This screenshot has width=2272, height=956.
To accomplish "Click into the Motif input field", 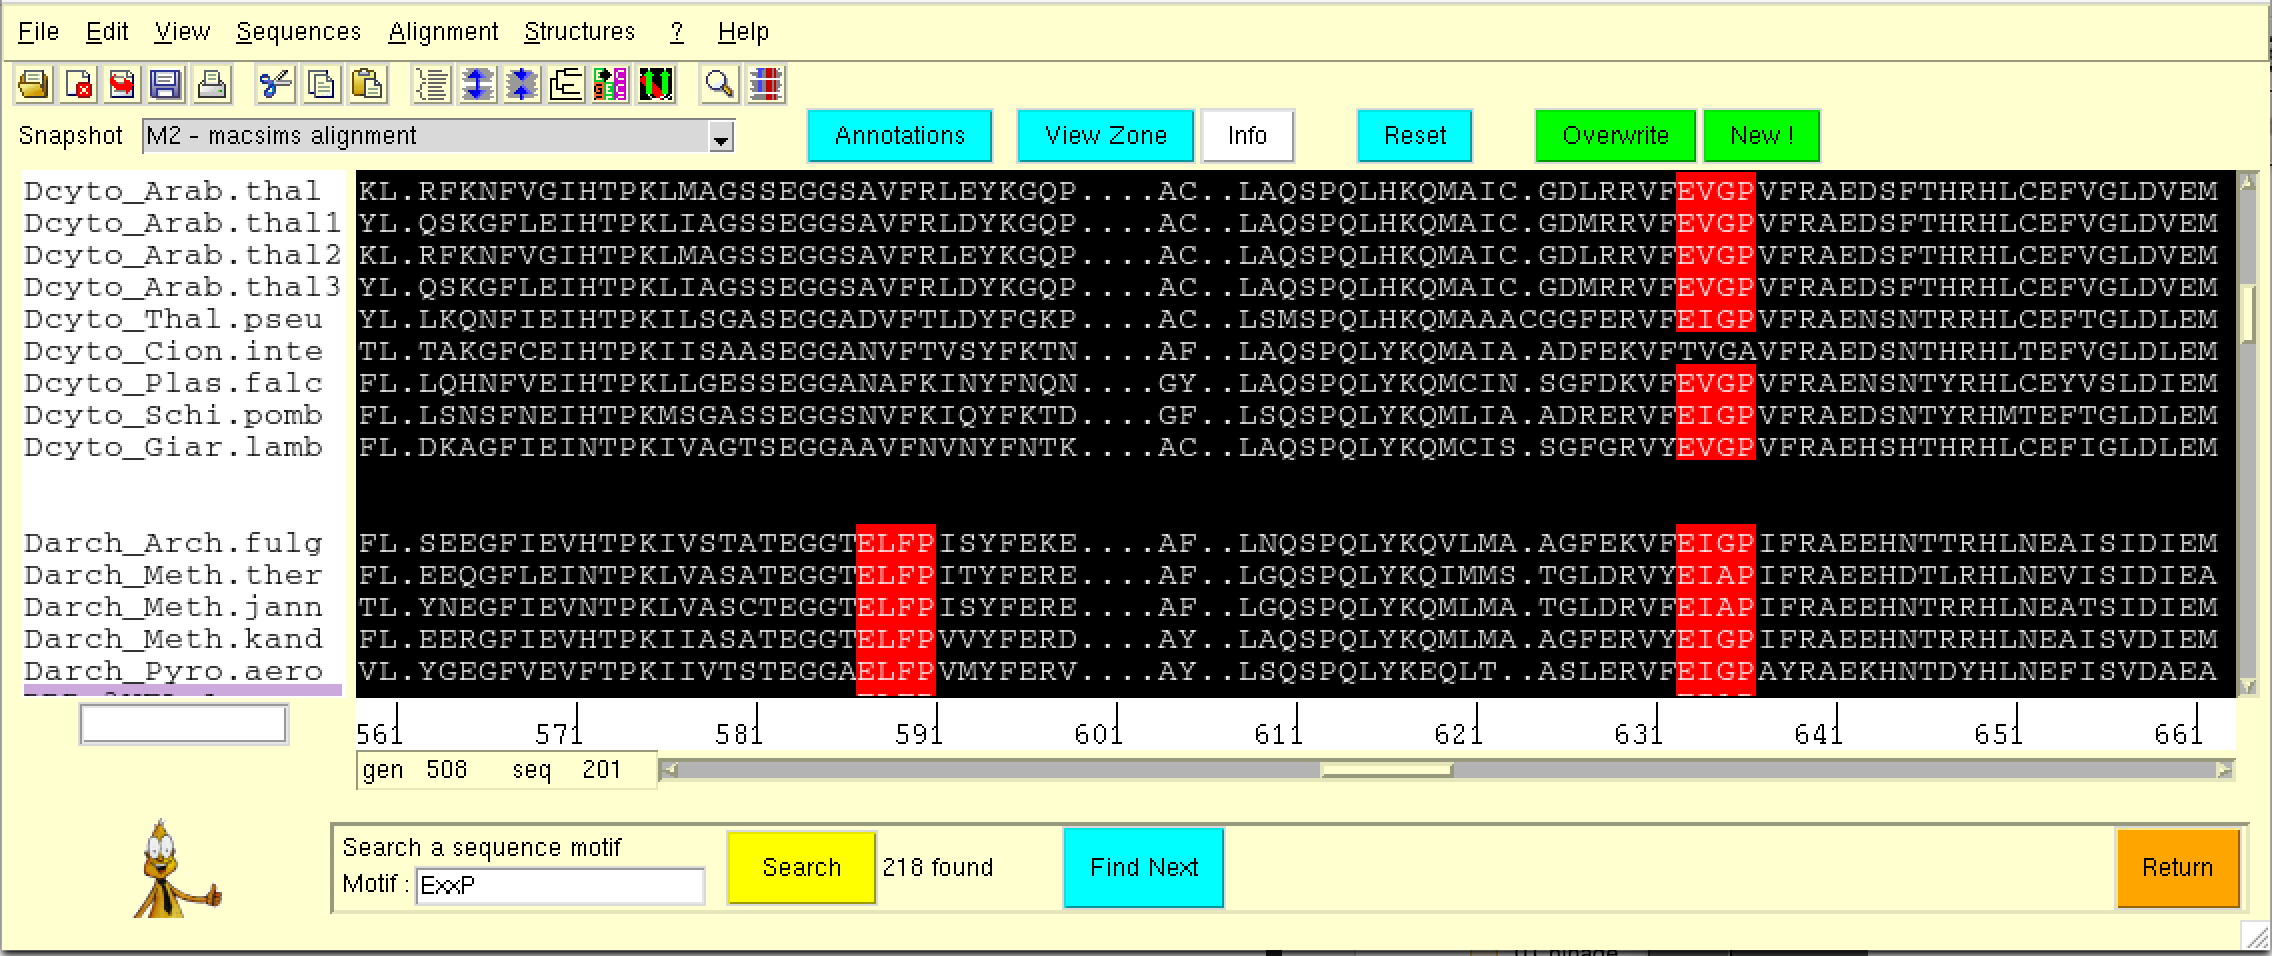I will 560,886.
